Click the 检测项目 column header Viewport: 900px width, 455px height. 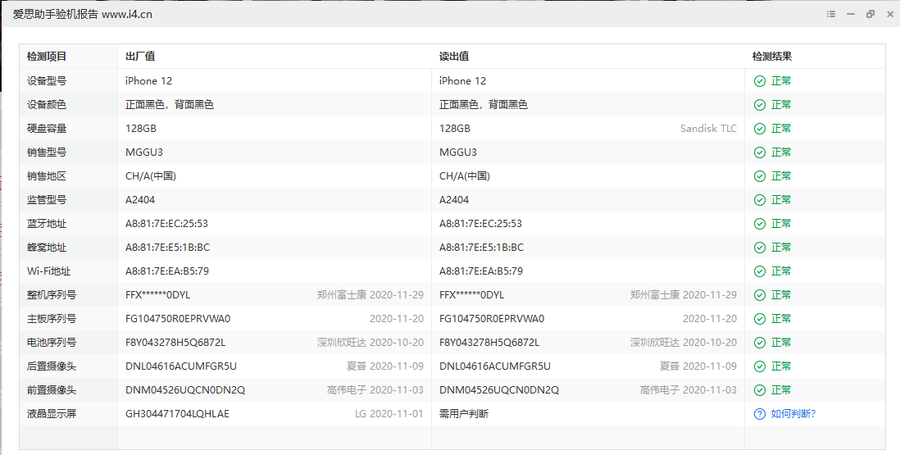point(47,57)
